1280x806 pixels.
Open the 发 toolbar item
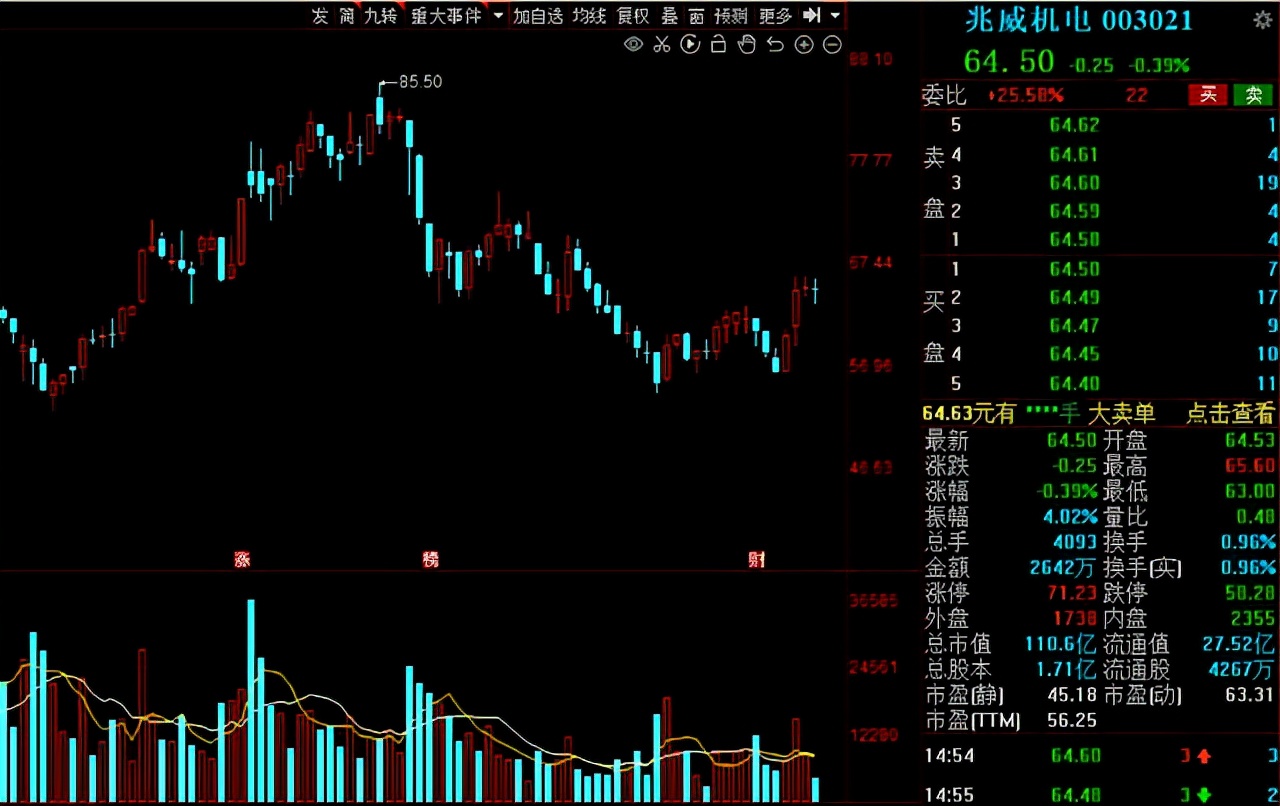click(320, 15)
